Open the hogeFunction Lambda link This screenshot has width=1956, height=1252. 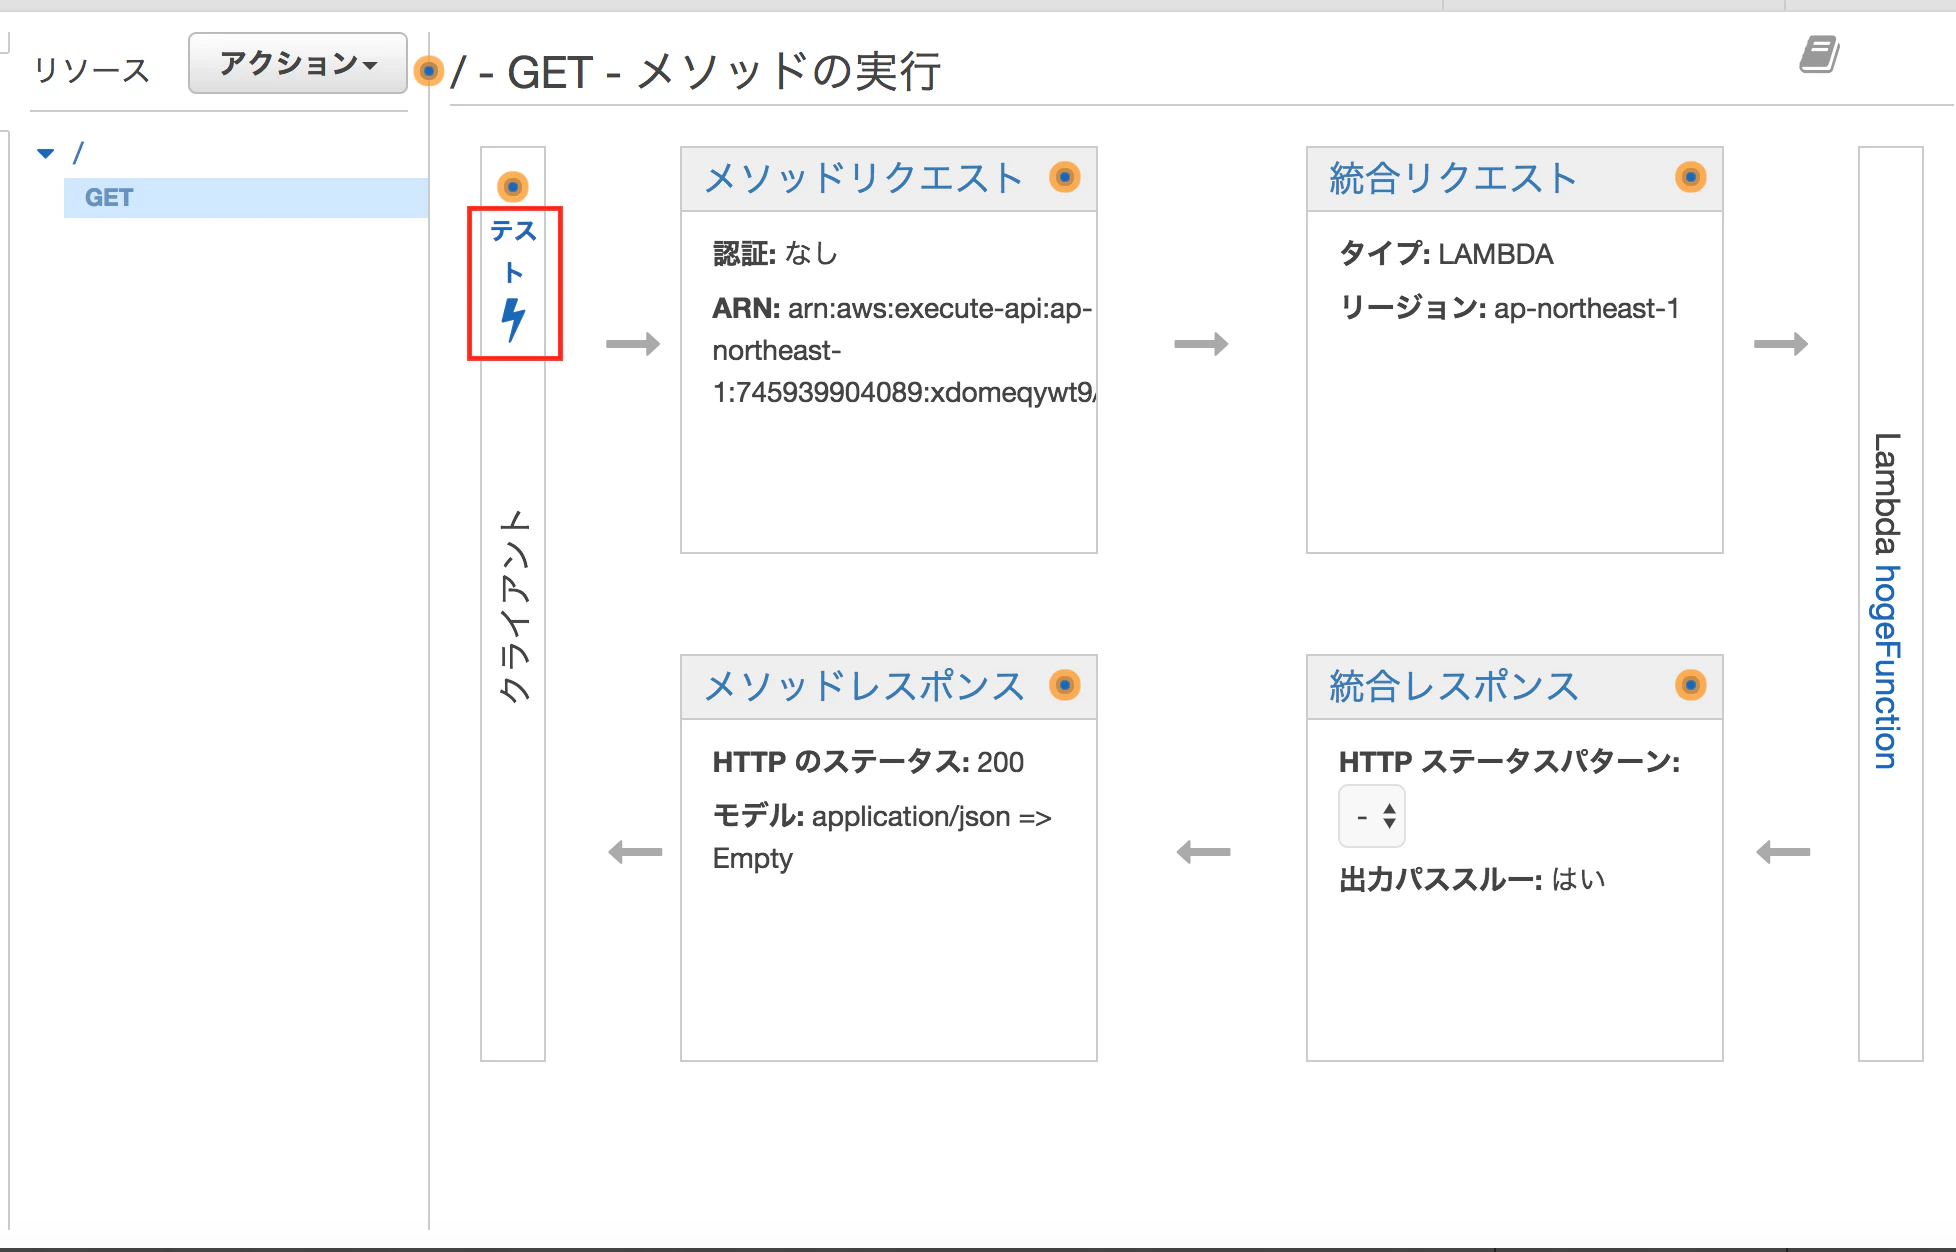pyautogui.click(x=1887, y=667)
